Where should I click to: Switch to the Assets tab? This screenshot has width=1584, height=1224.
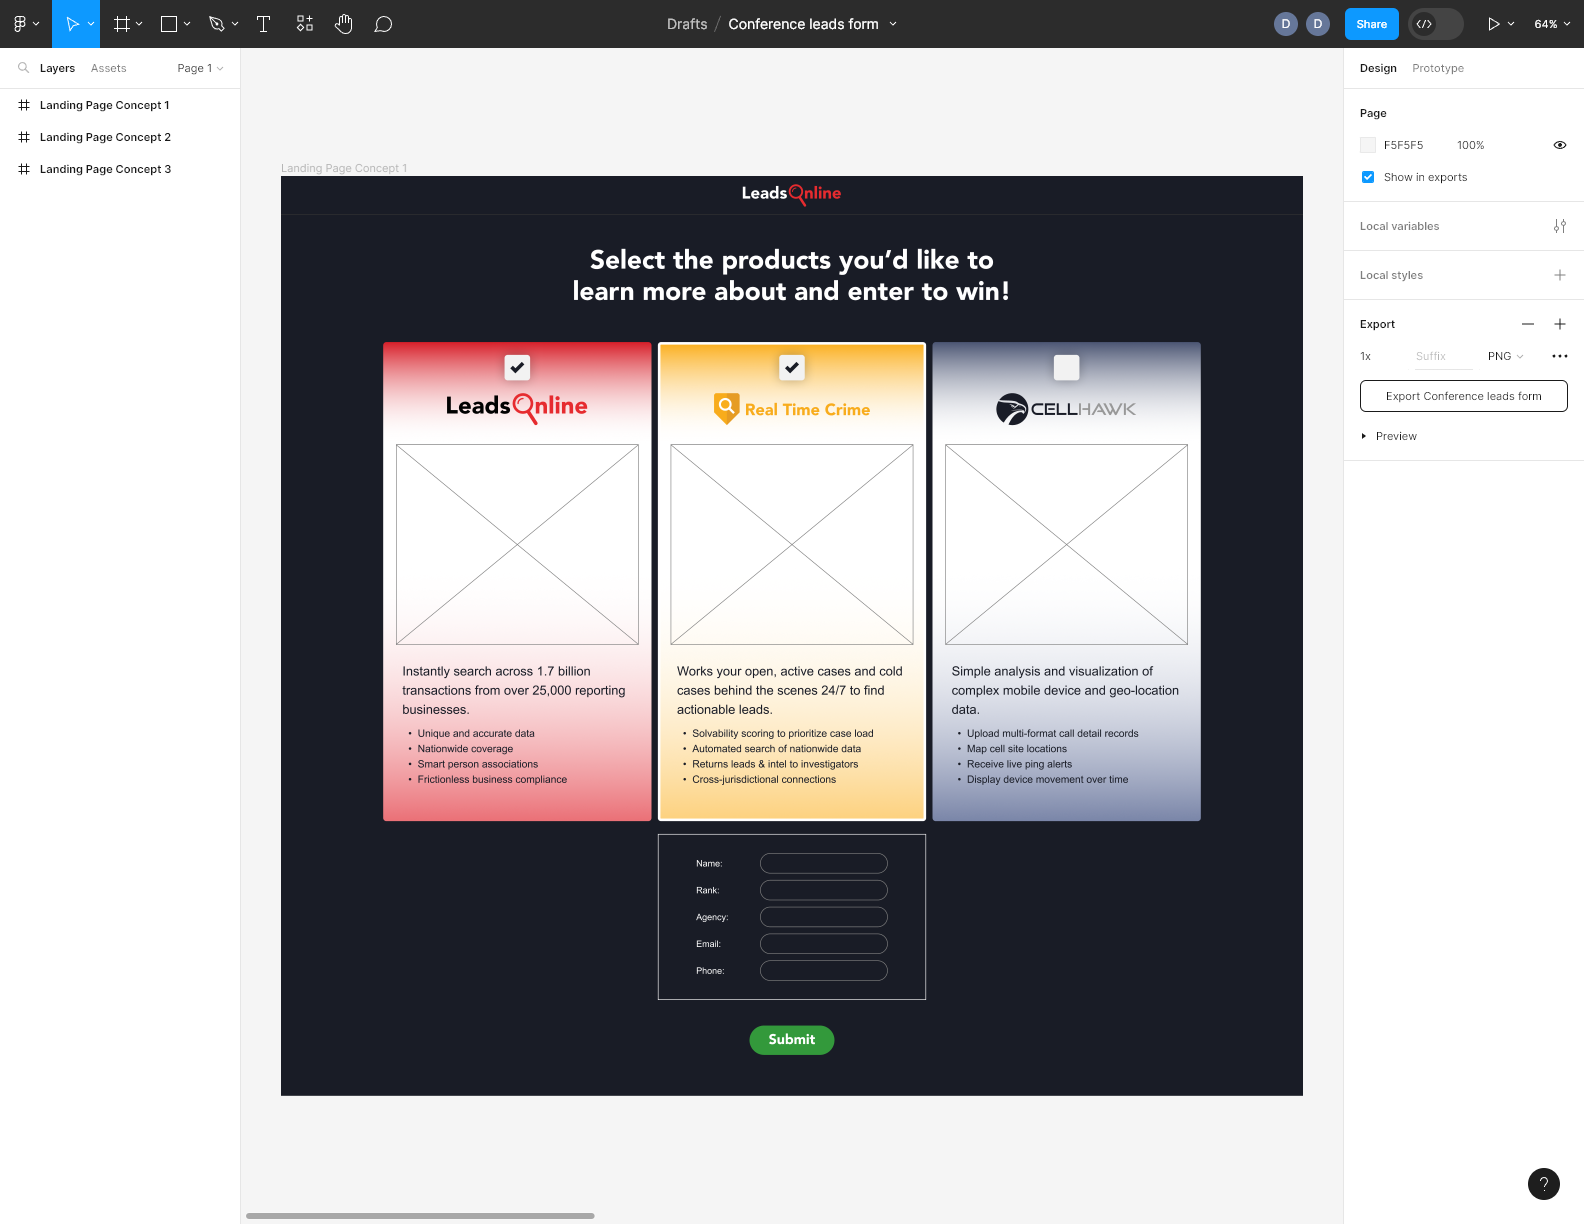click(109, 68)
